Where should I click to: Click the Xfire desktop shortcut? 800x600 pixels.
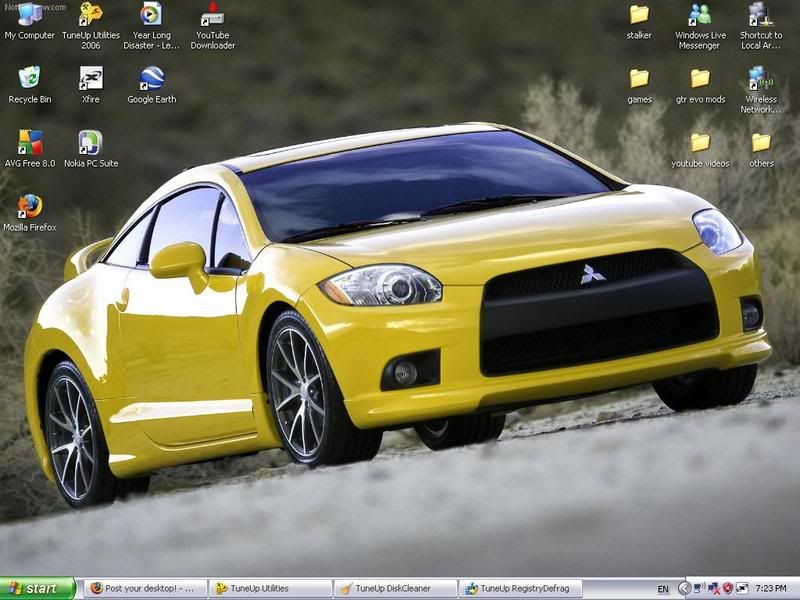91,78
